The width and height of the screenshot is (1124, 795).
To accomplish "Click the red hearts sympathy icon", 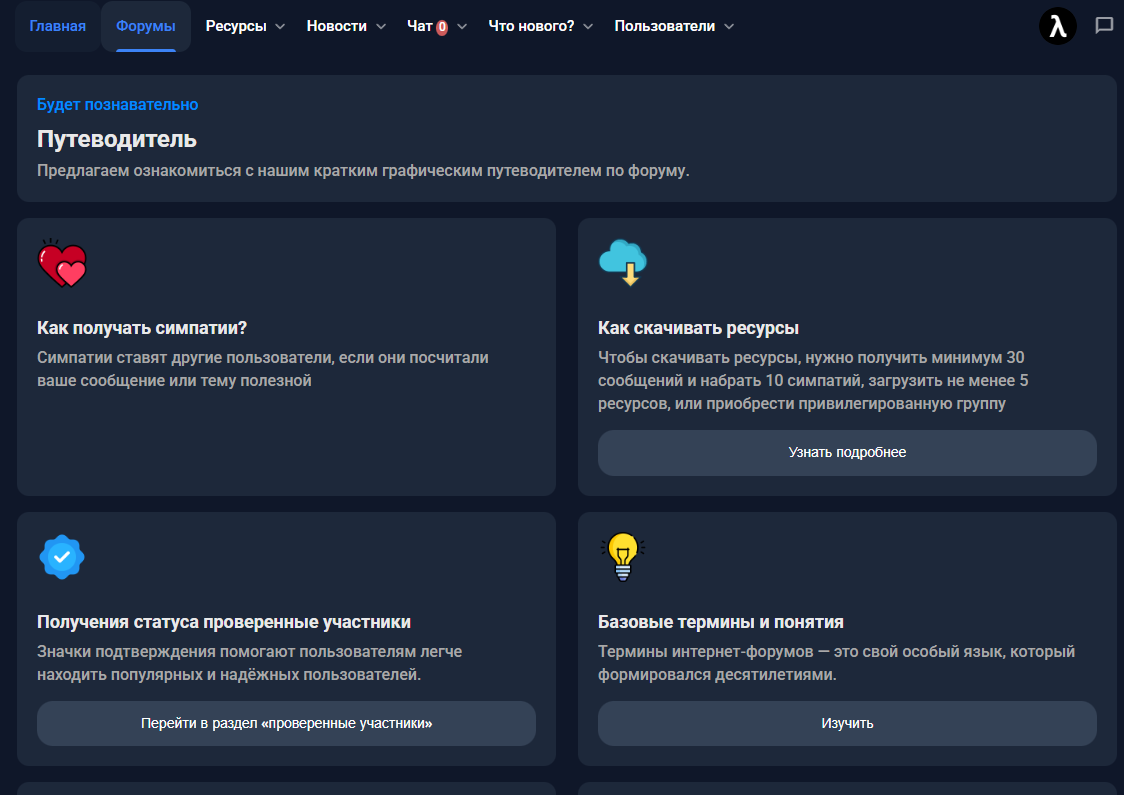I will coord(62,265).
